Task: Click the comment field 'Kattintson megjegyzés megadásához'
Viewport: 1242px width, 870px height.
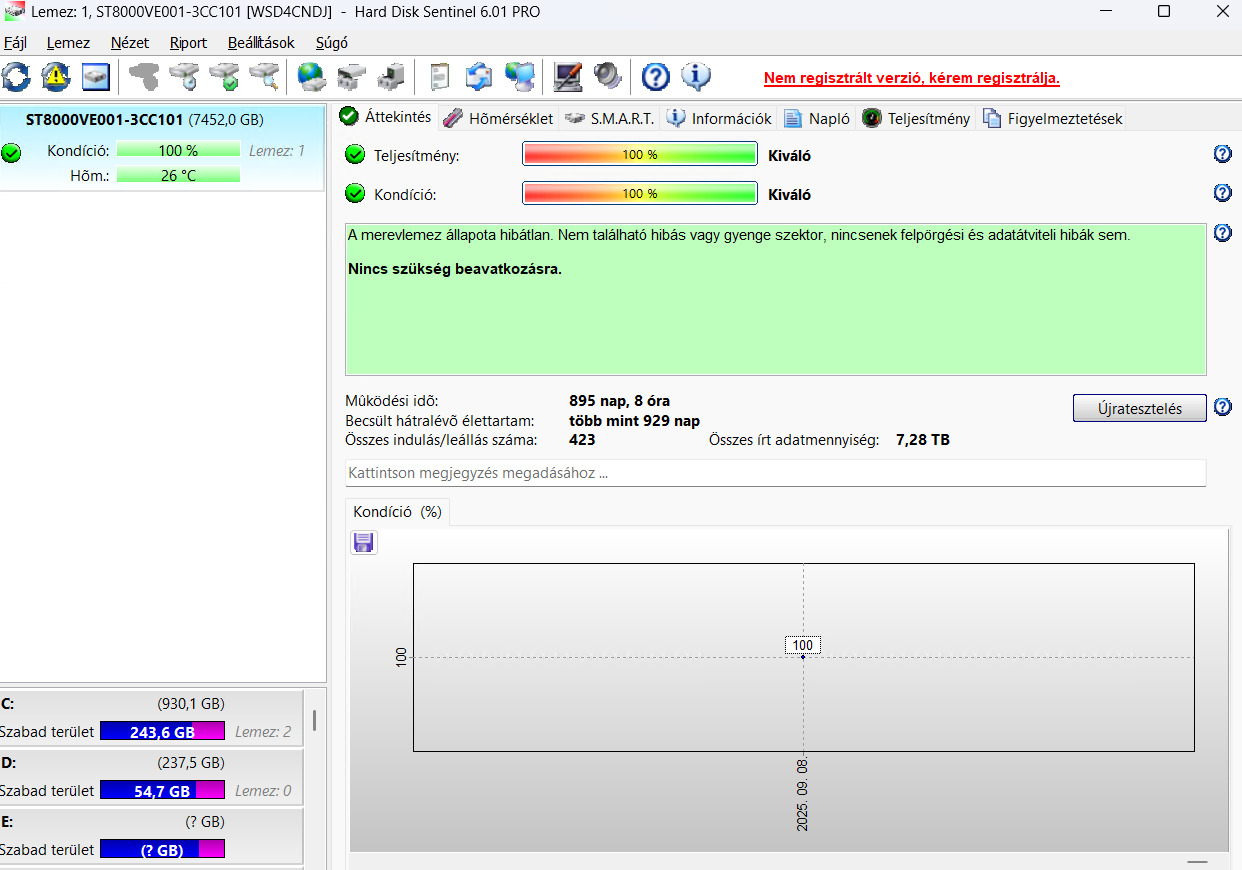Action: [x=775, y=473]
